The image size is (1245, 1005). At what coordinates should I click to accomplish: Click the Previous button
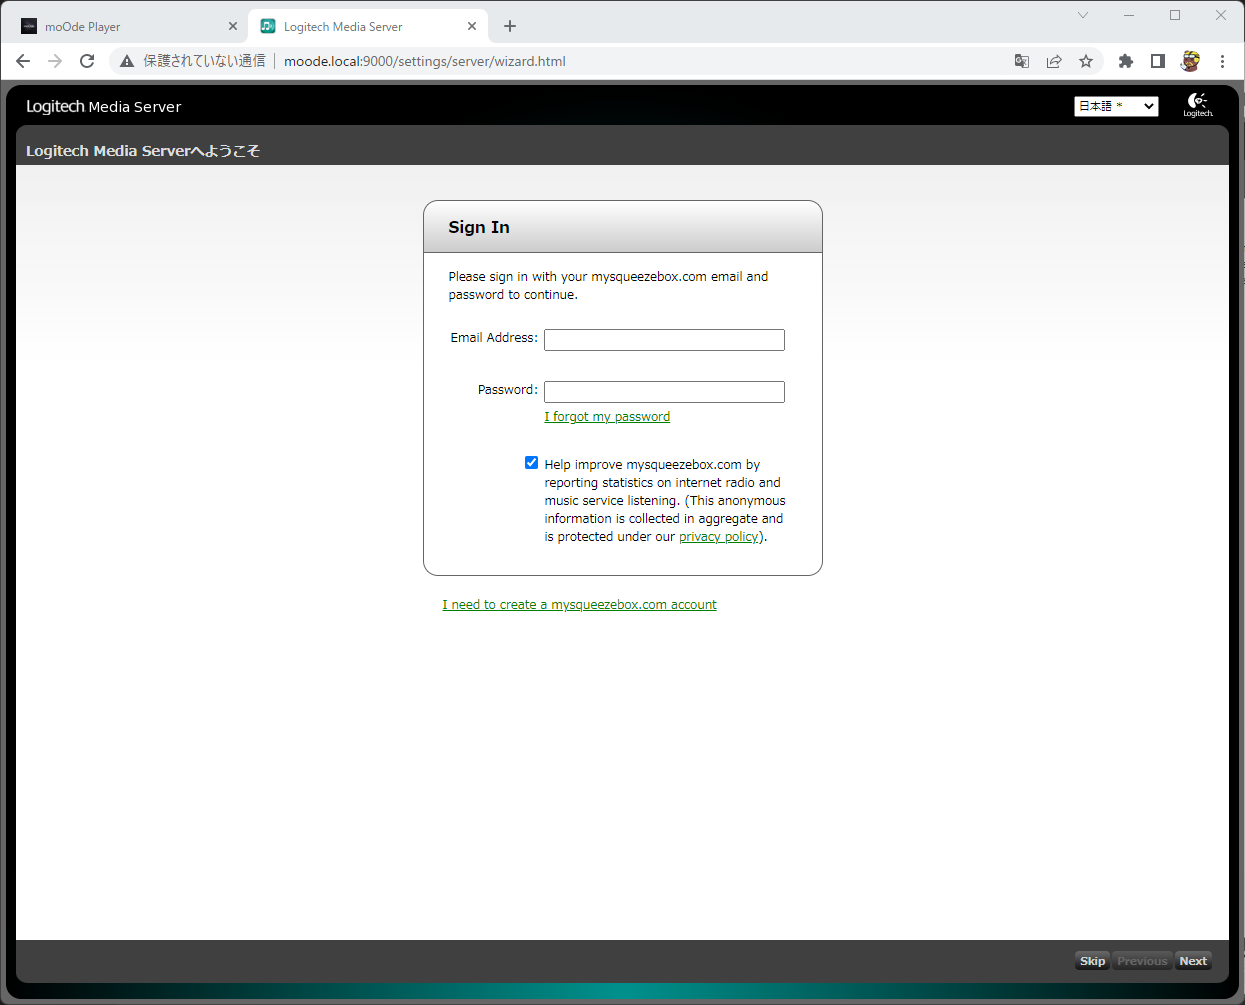(x=1142, y=961)
